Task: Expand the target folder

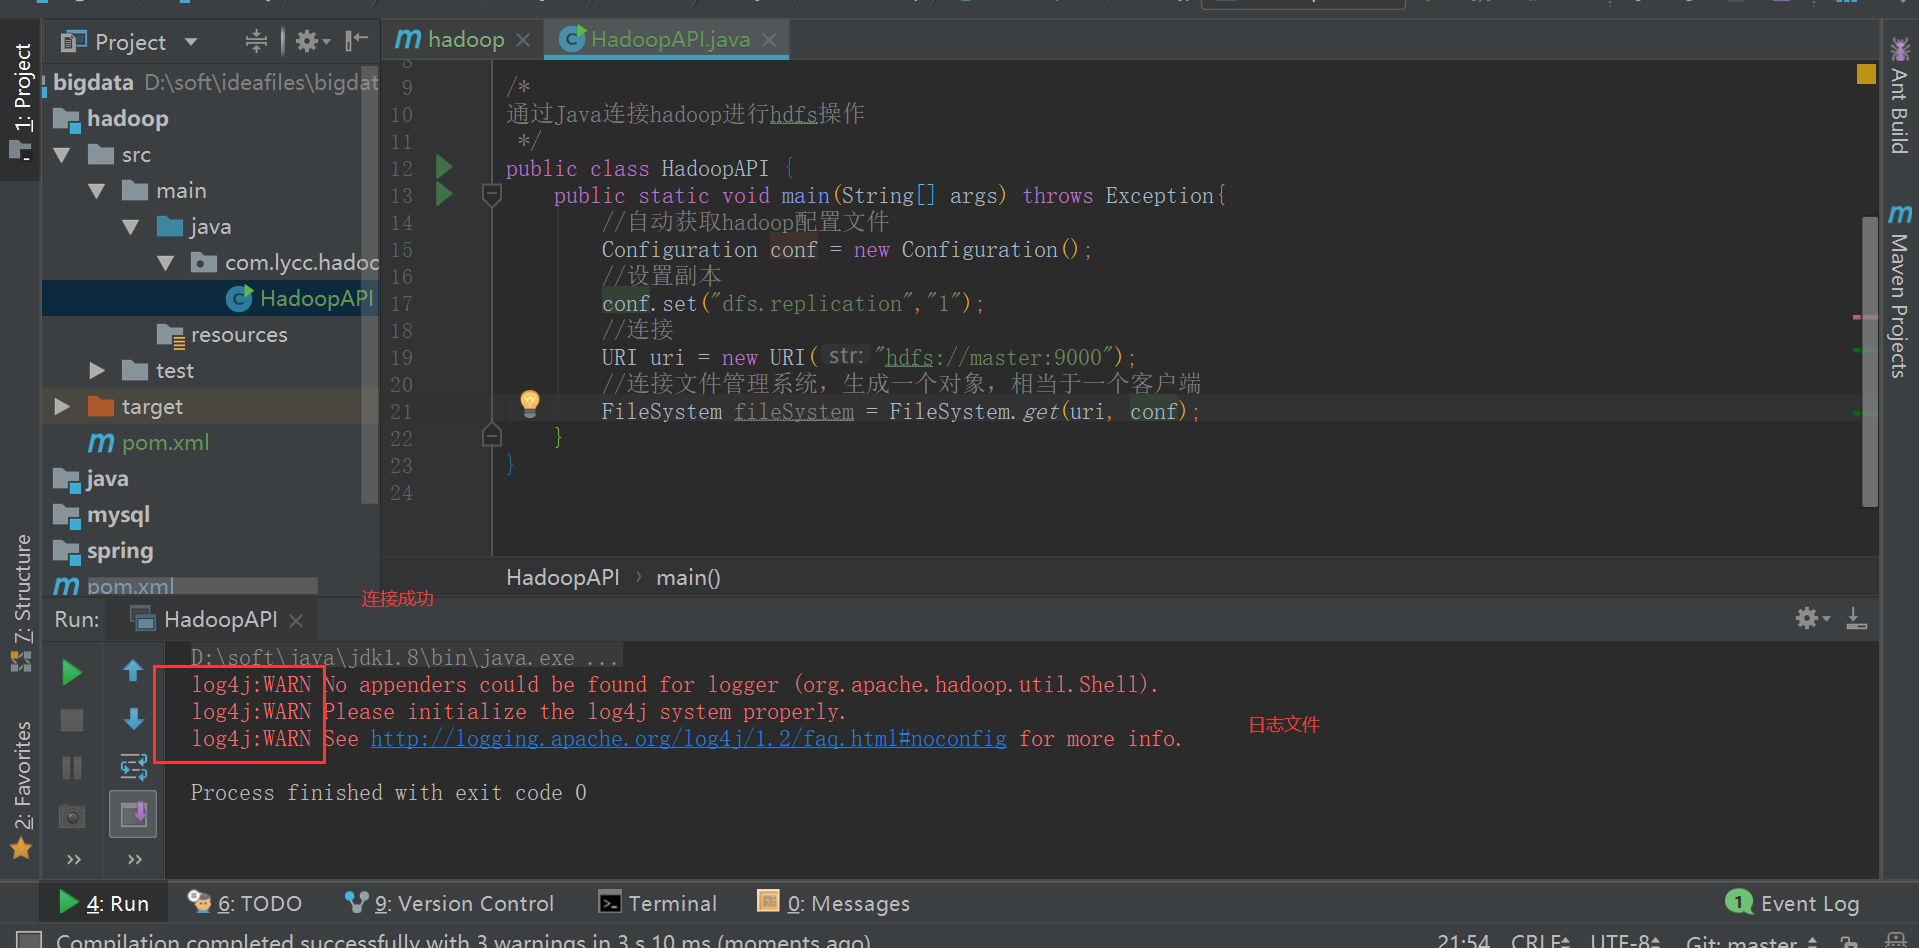Action: (62, 407)
